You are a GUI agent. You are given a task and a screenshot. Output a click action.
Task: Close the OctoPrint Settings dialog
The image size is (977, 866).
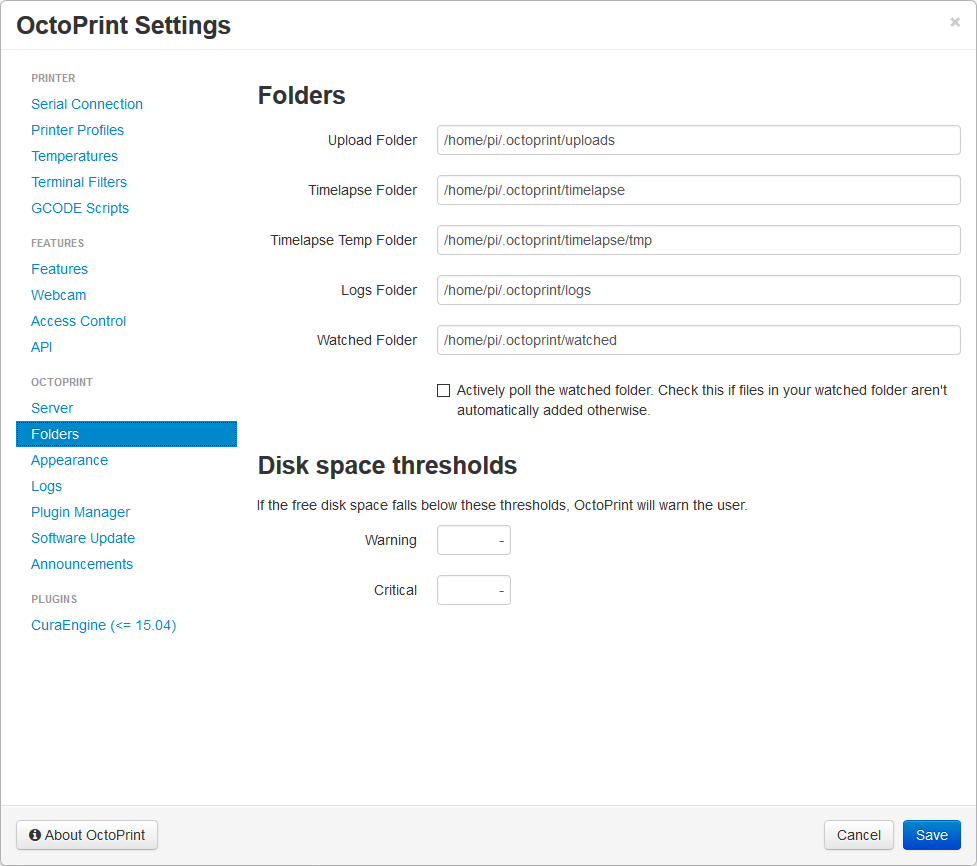point(955,22)
